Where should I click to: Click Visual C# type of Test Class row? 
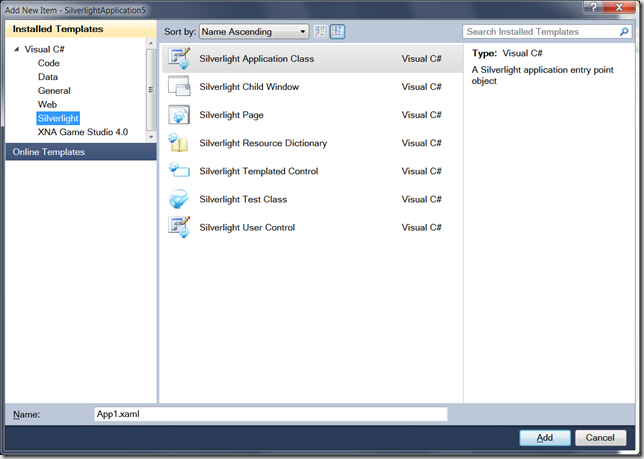[x=421, y=199]
